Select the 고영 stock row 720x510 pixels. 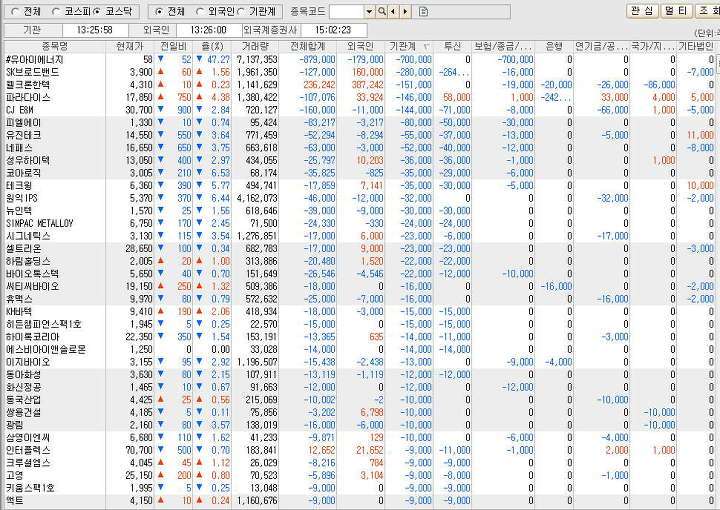point(360,476)
